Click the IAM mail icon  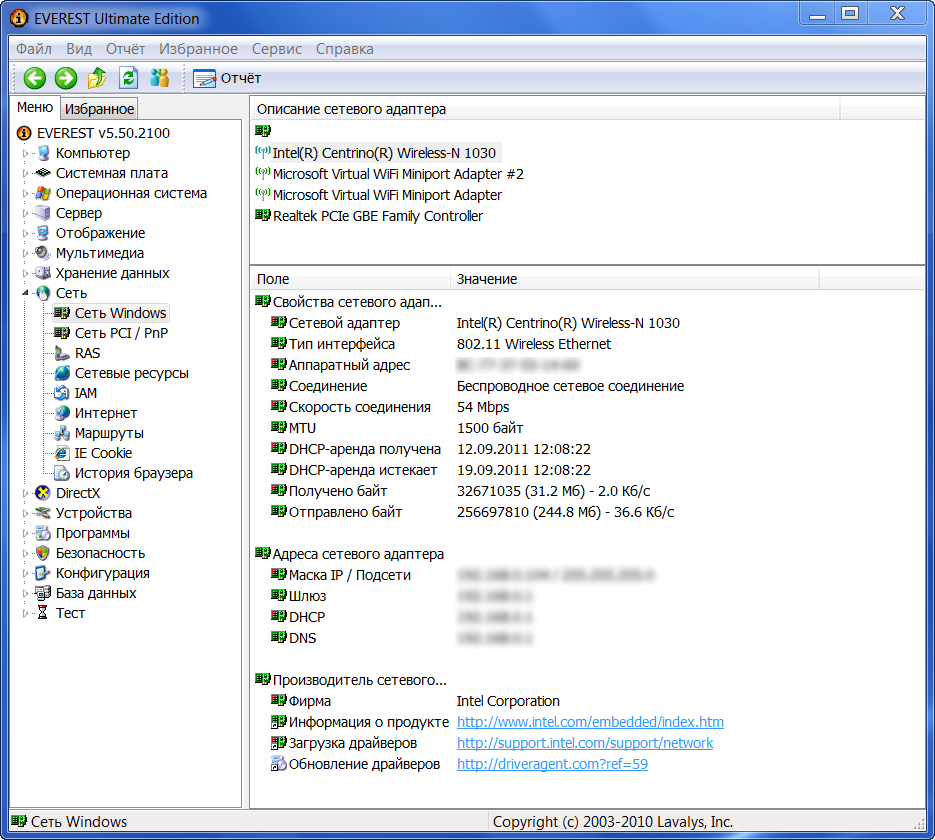[62, 393]
